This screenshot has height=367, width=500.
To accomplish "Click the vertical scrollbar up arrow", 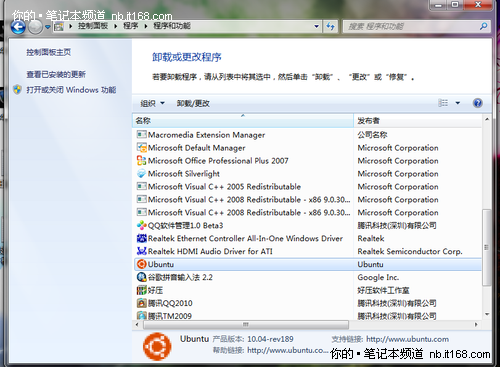I will click(487, 119).
